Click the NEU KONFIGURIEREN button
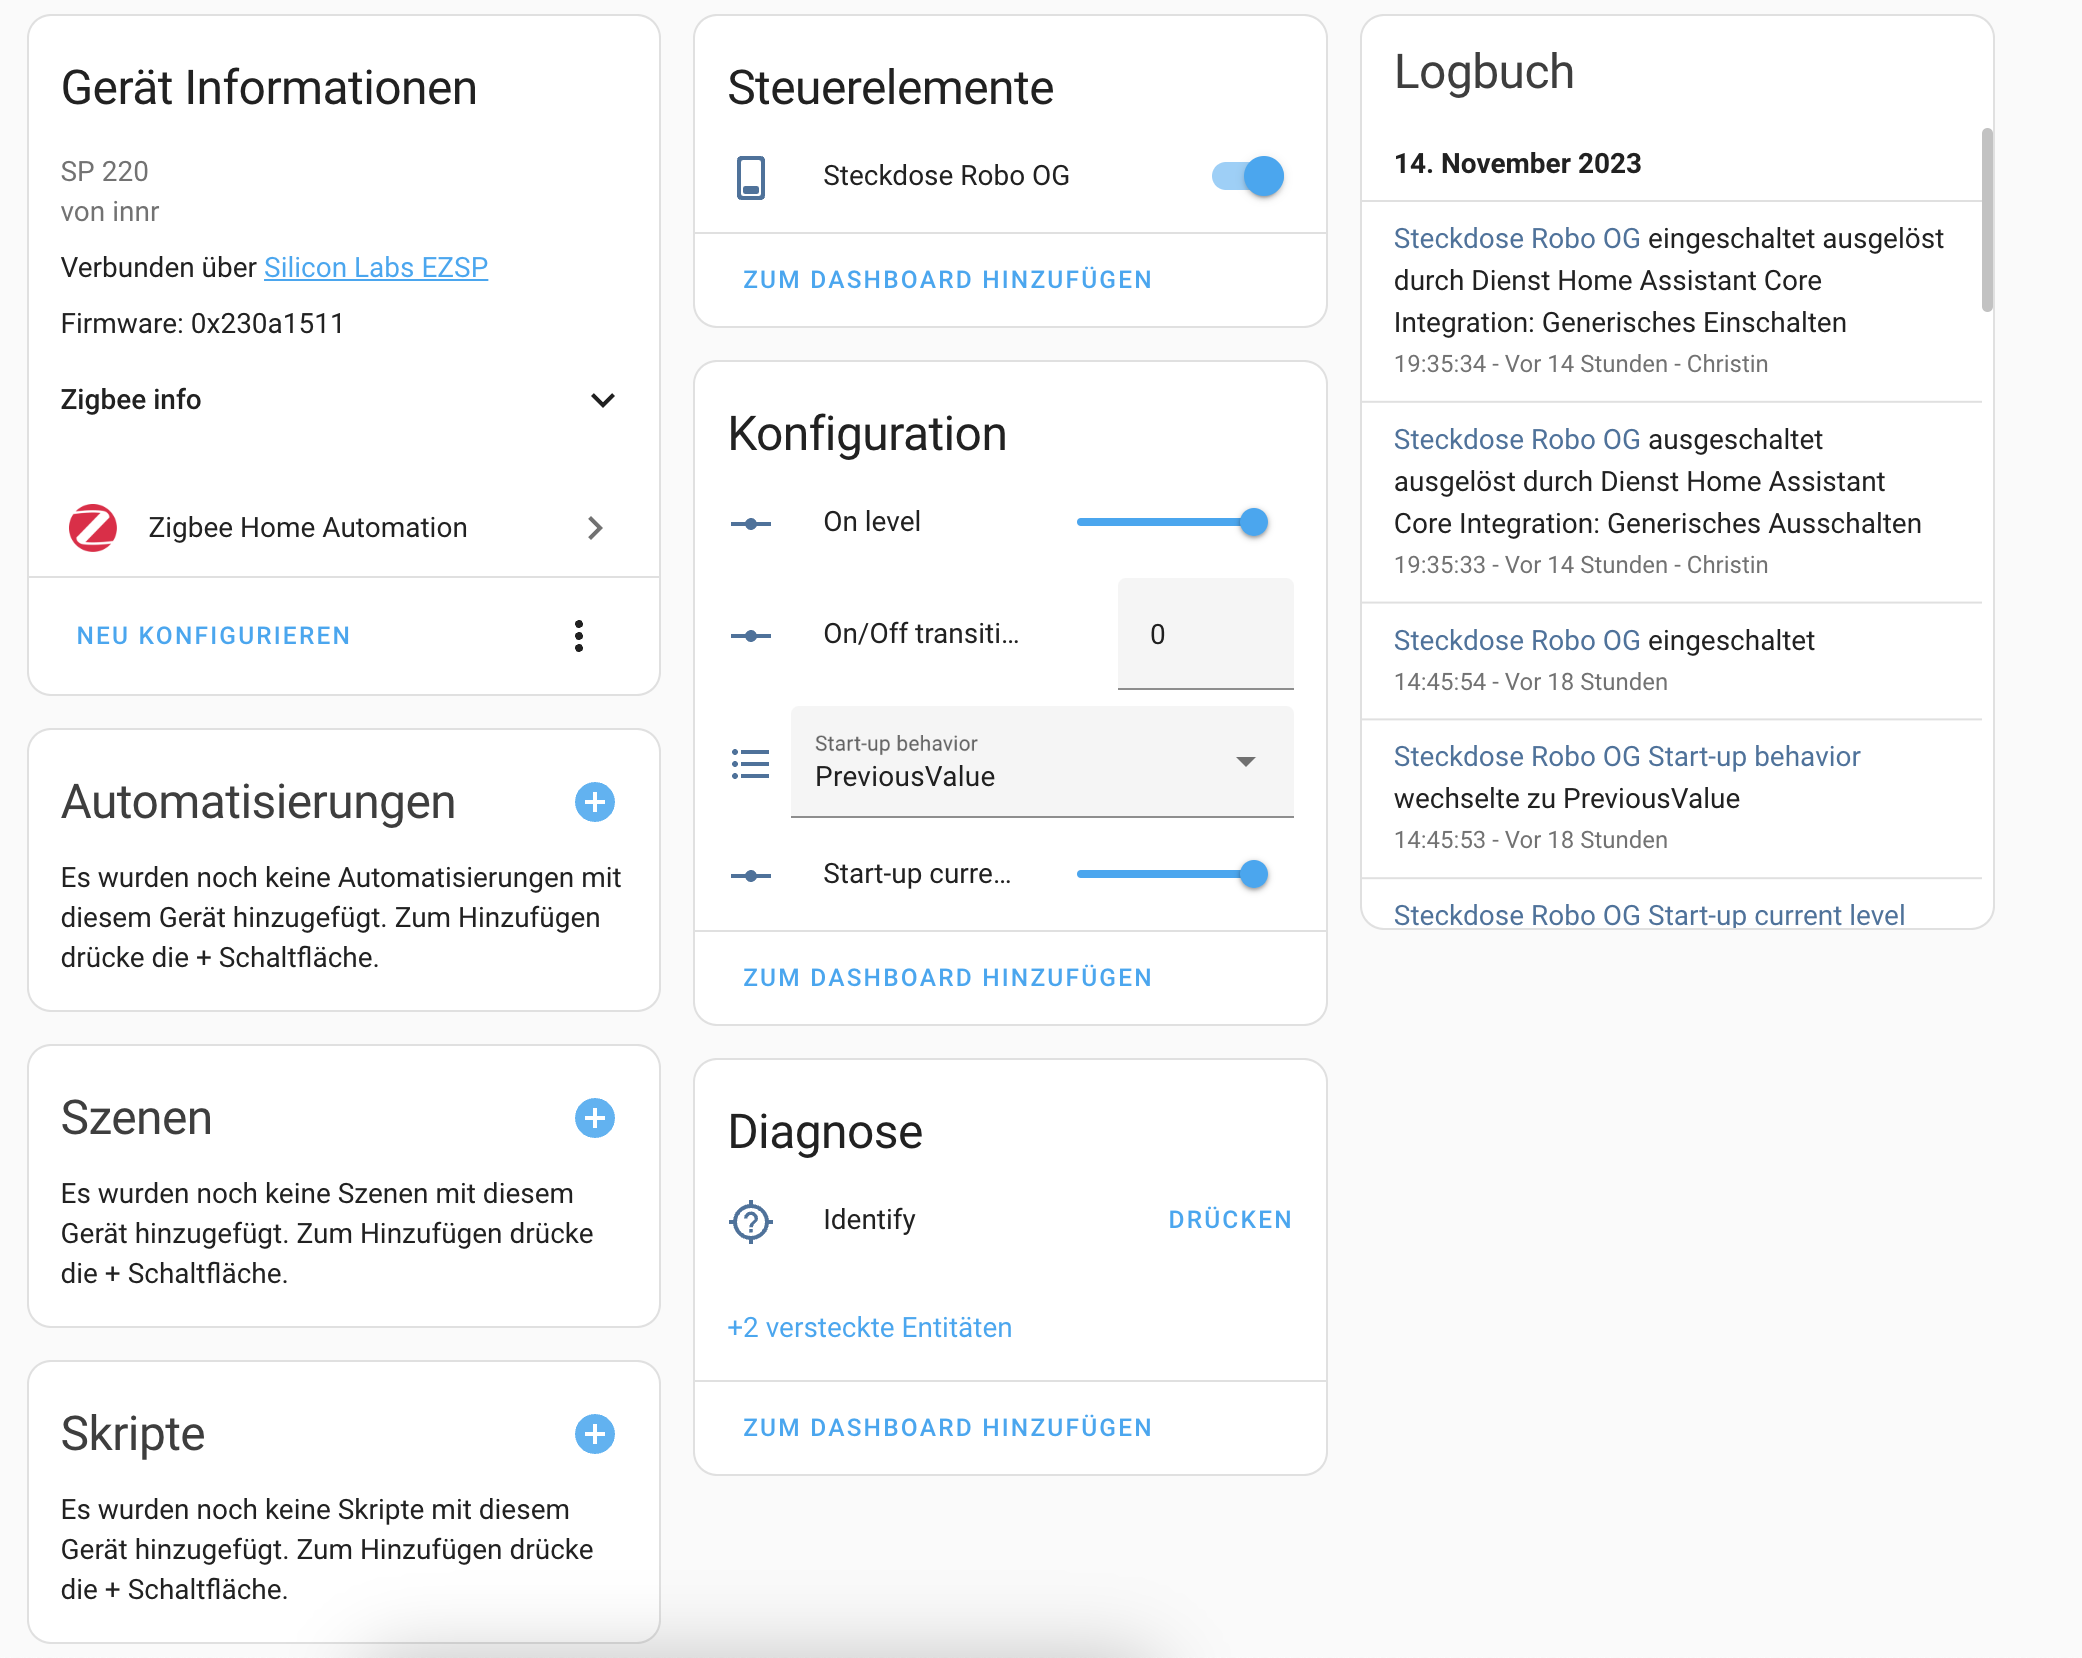This screenshot has width=2082, height=1658. (214, 636)
